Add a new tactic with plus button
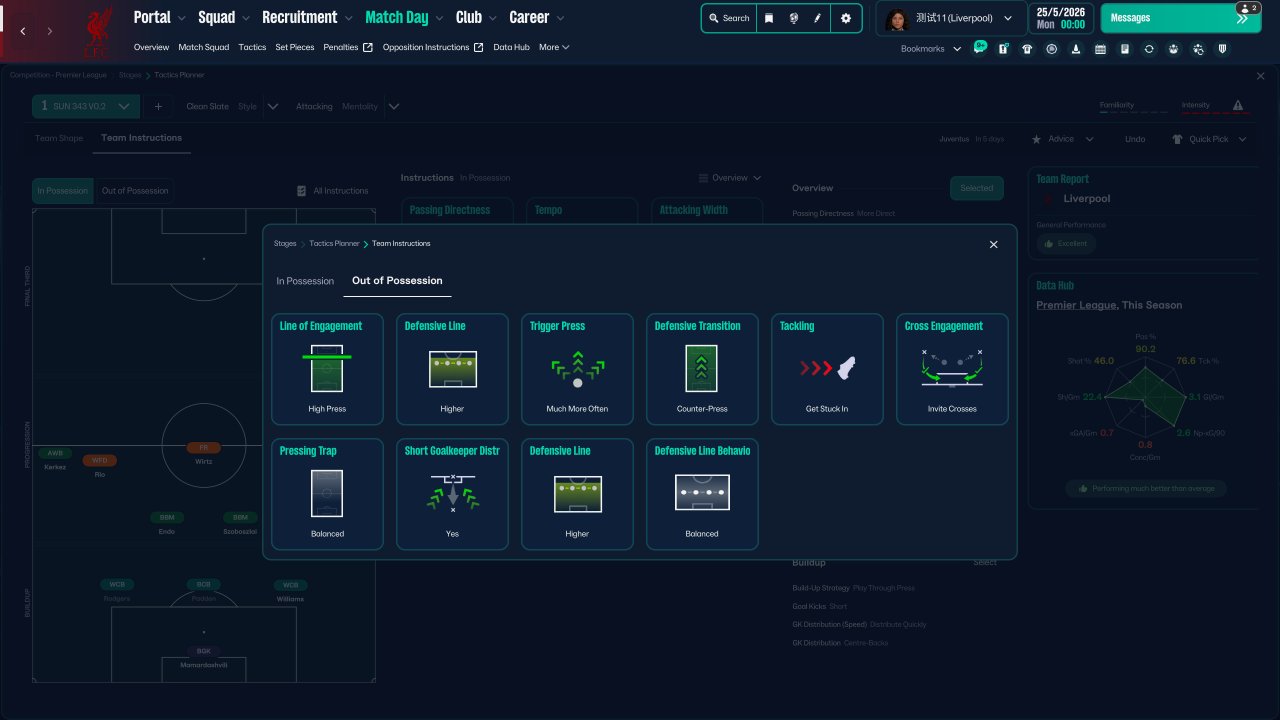This screenshot has width=1280, height=720. coord(157,106)
